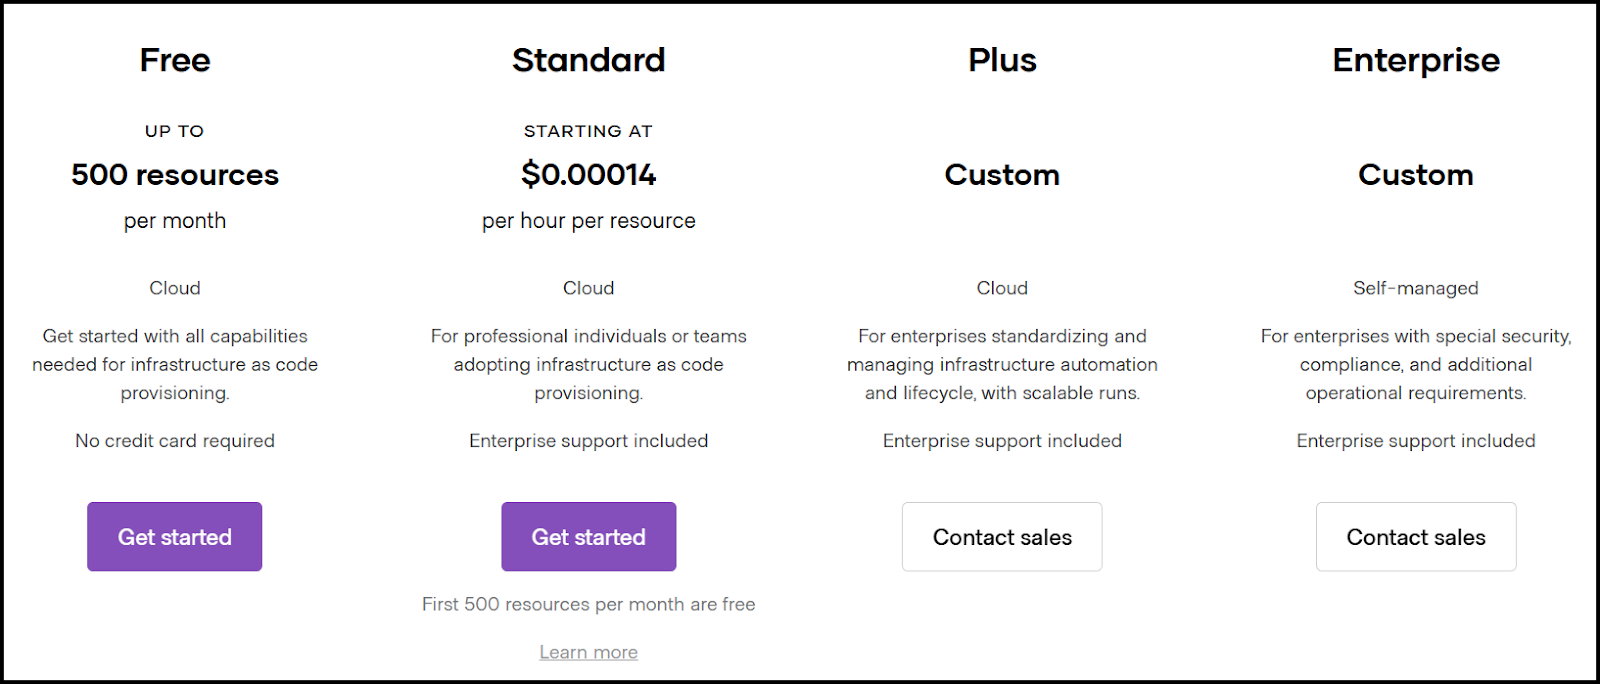Viewport: 1600px width, 684px height.
Task: Click Get started under the Standard plan
Action: 588,537
